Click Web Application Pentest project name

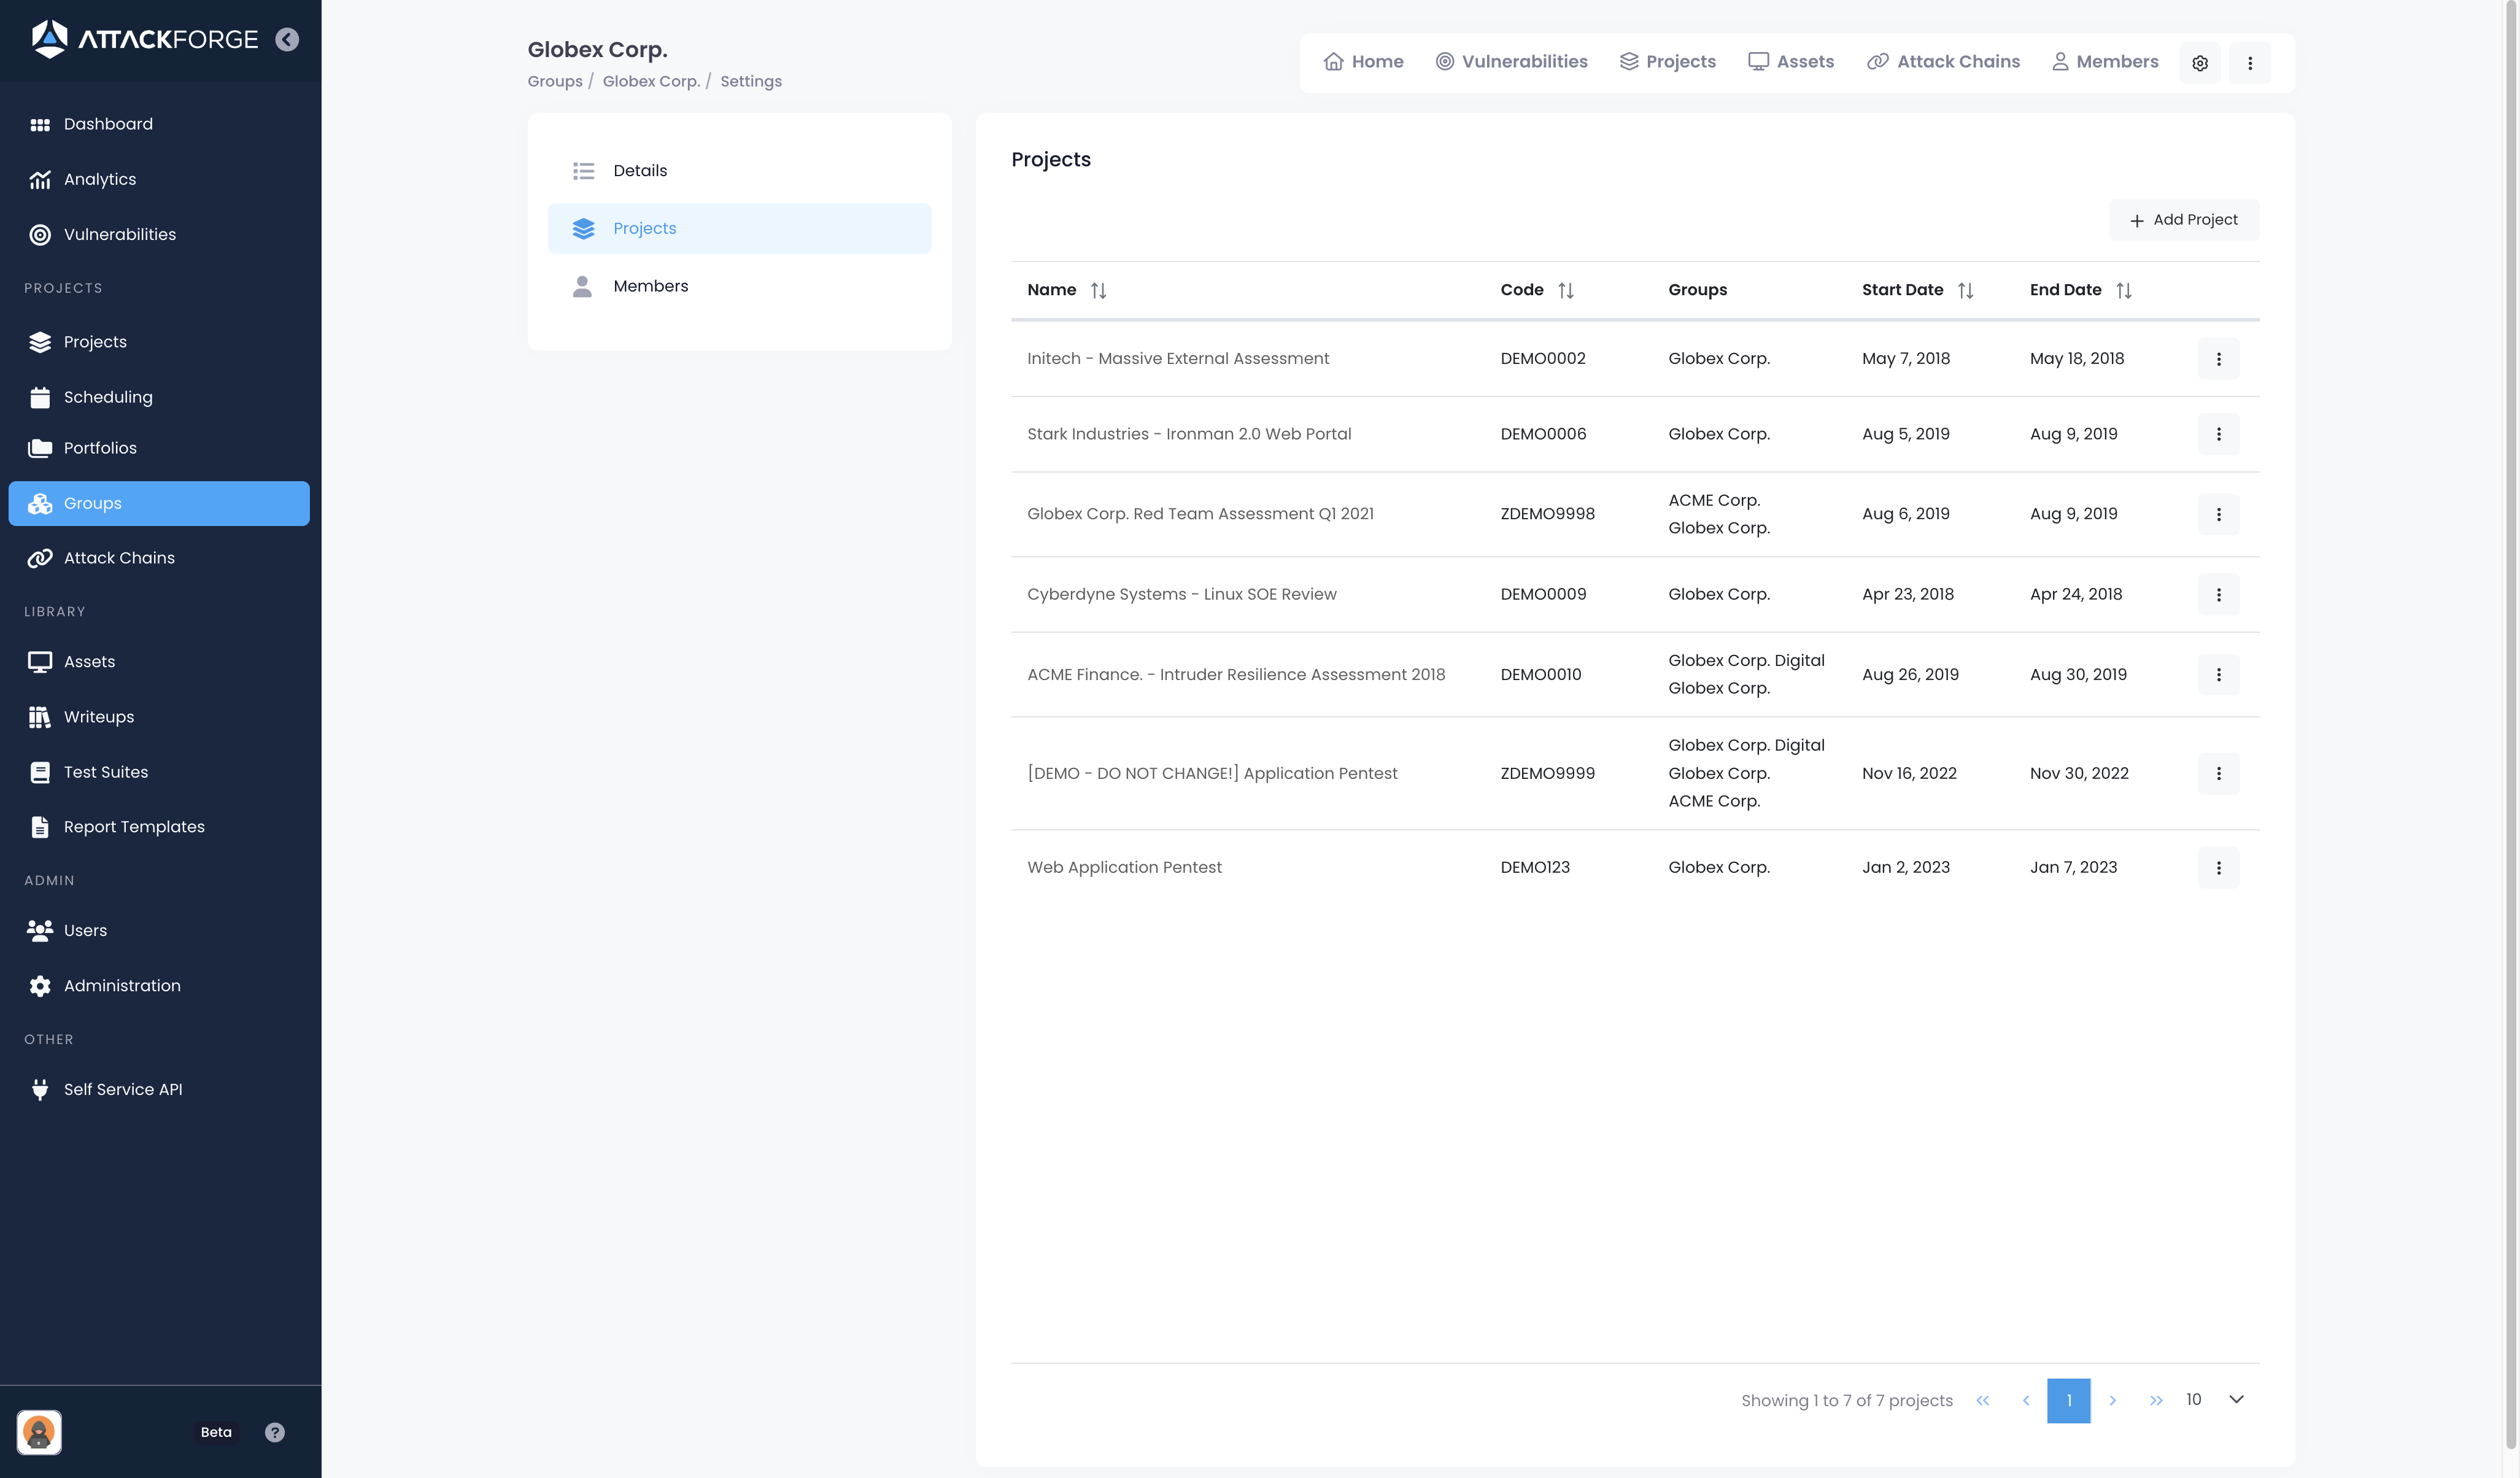(x=1124, y=868)
